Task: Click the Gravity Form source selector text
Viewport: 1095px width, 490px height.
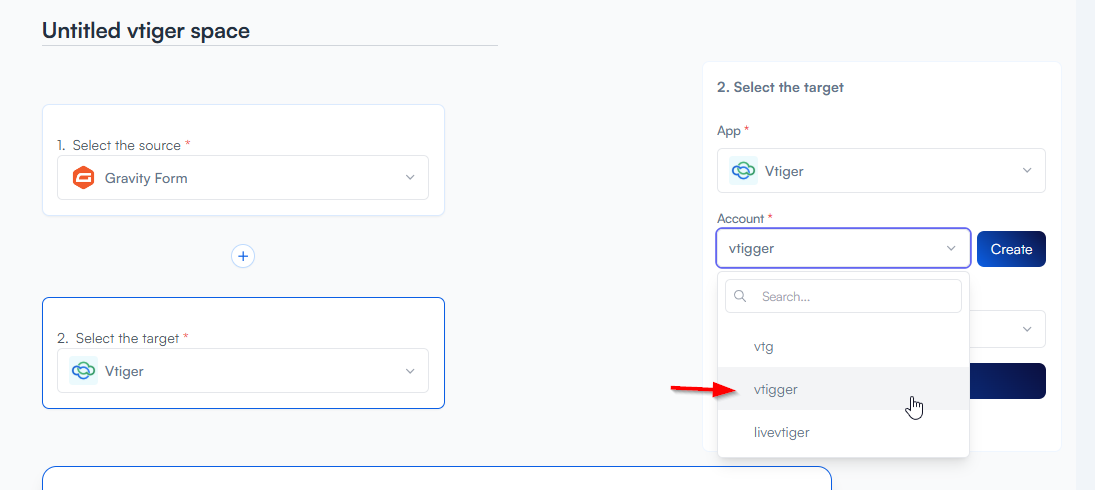Action: 146,178
